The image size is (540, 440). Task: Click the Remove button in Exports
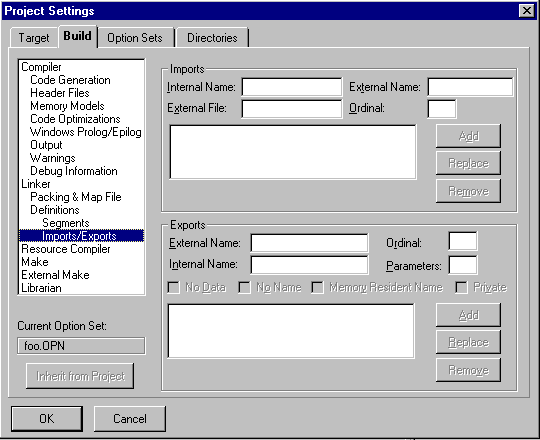tap(468, 370)
